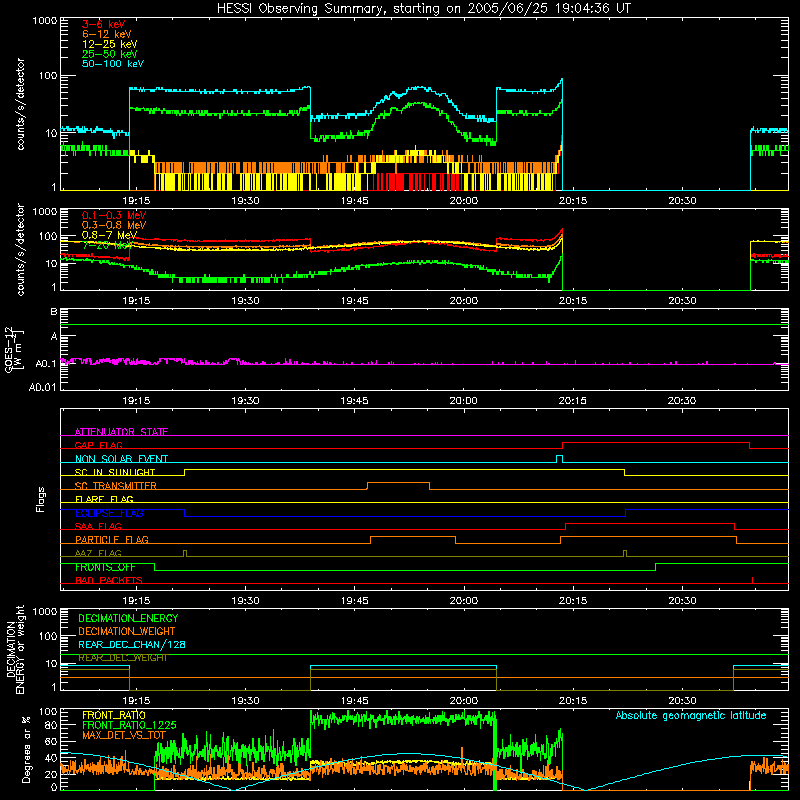Select the 0.3-0.8 MeV legend label
The height and width of the screenshot is (800, 800).
(114, 225)
